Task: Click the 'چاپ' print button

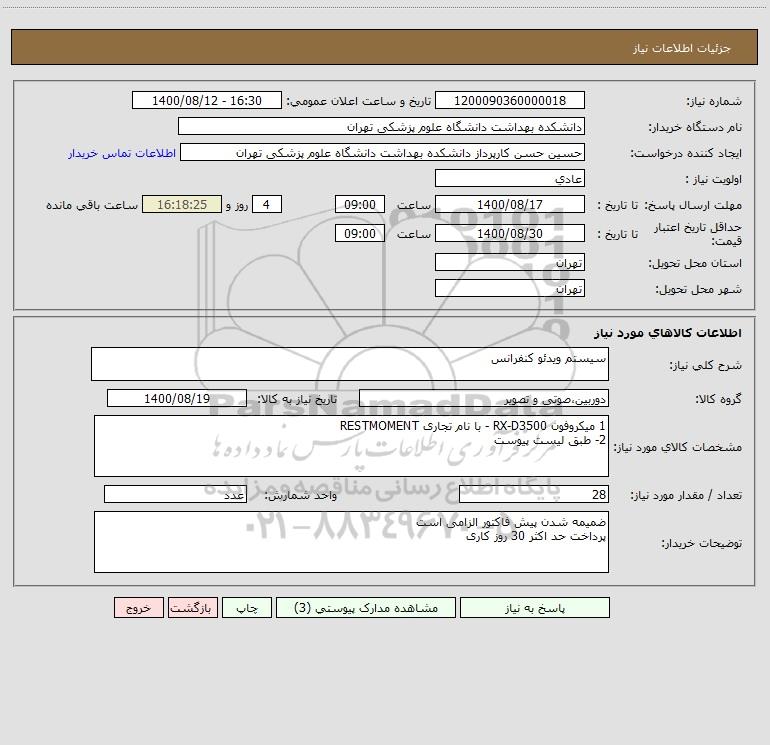Action: click(247, 607)
